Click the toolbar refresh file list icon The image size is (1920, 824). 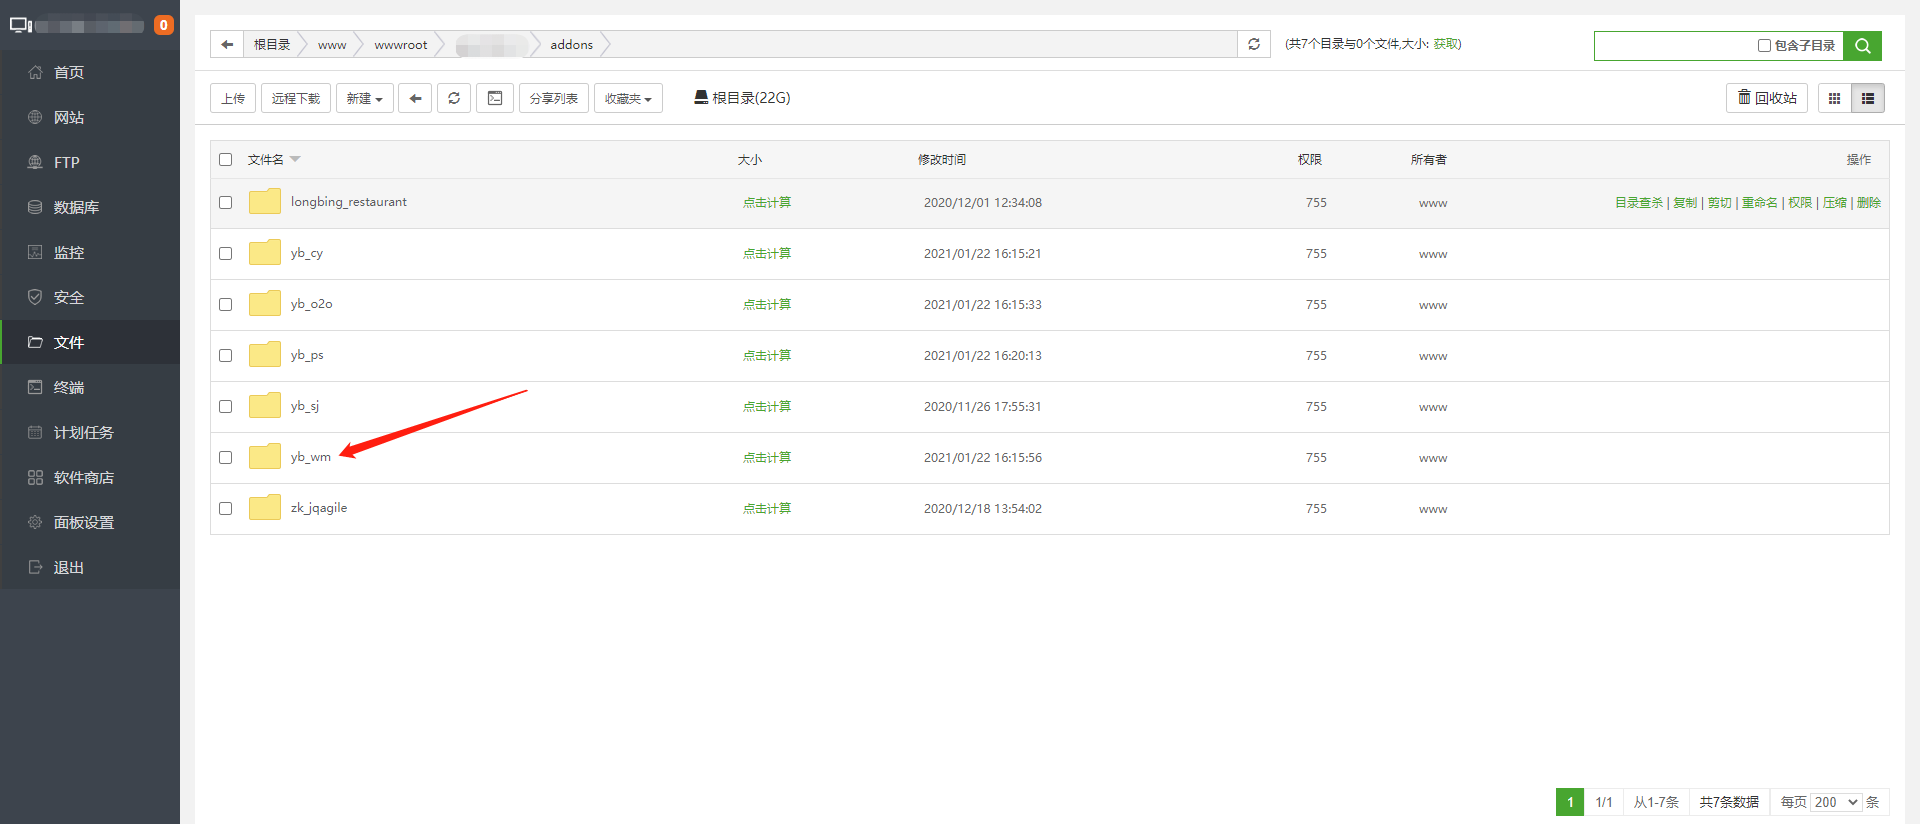454,98
